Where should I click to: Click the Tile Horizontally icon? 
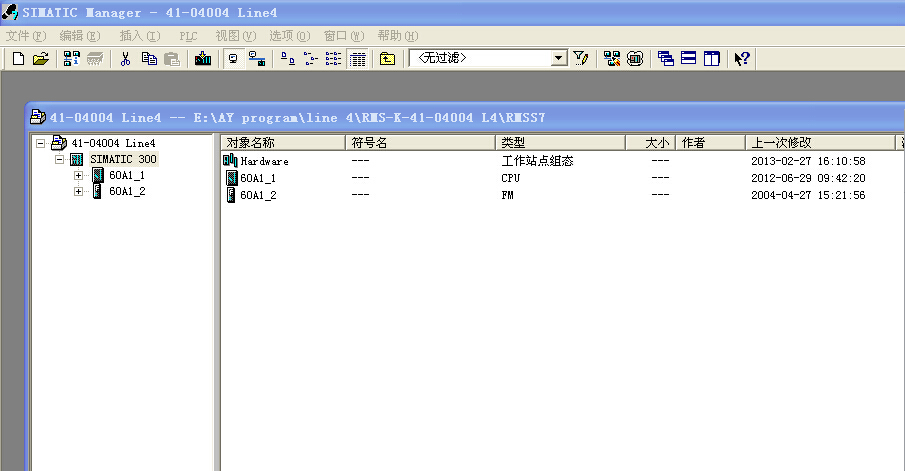(x=689, y=58)
